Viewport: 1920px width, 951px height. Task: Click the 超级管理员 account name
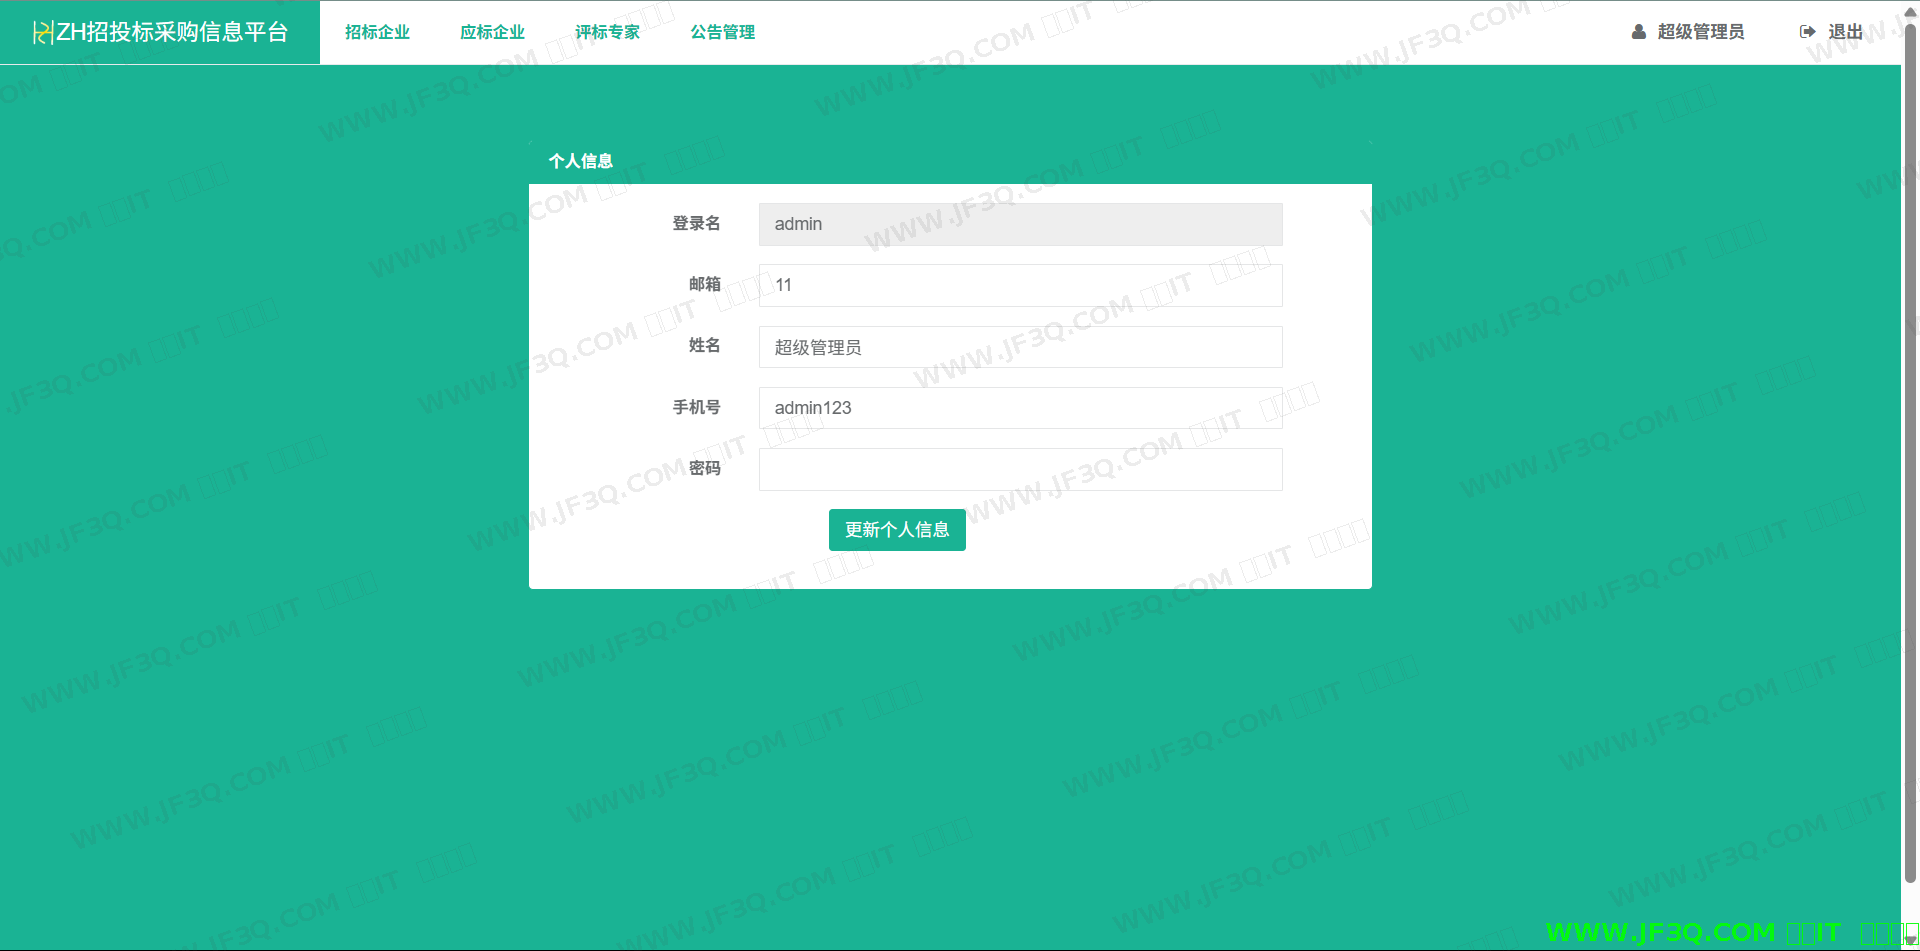pos(1700,32)
